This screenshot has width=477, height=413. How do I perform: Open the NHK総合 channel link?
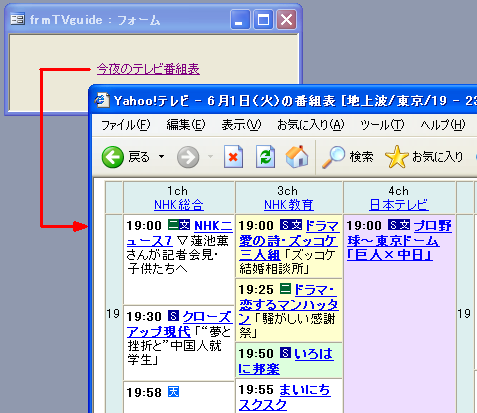coord(179,205)
